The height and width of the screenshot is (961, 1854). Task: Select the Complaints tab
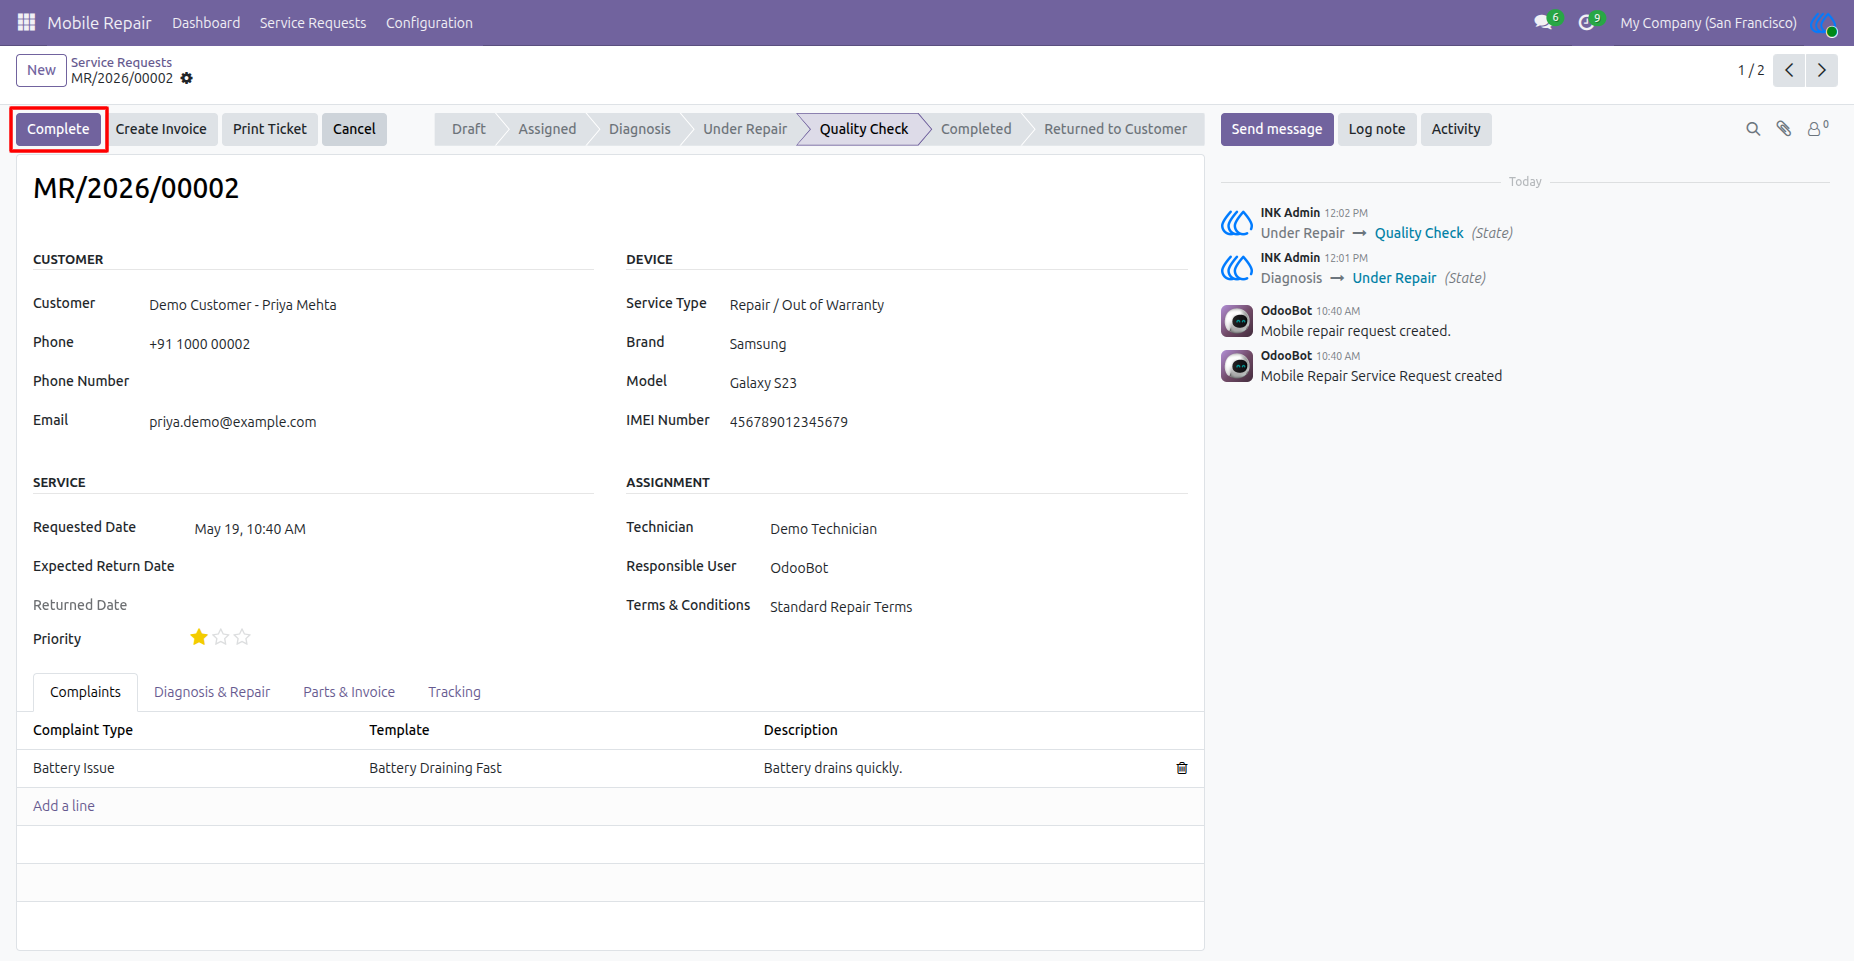tap(85, 692)
